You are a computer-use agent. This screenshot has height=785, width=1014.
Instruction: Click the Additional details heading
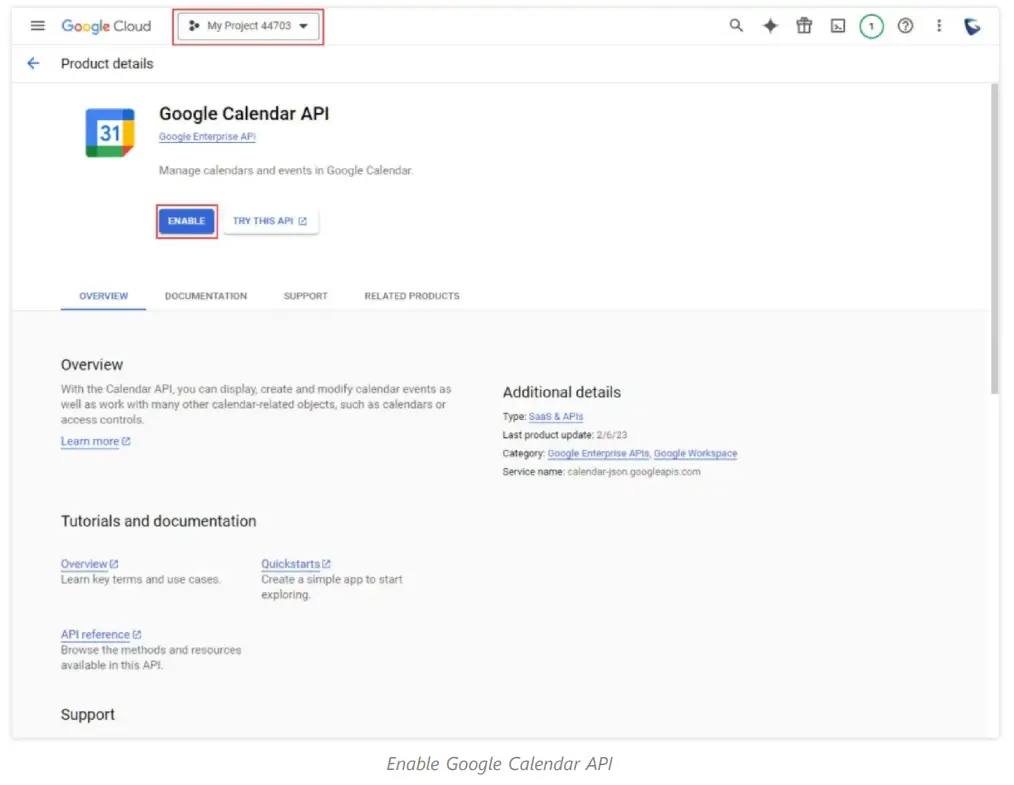(x=561, y=392)
